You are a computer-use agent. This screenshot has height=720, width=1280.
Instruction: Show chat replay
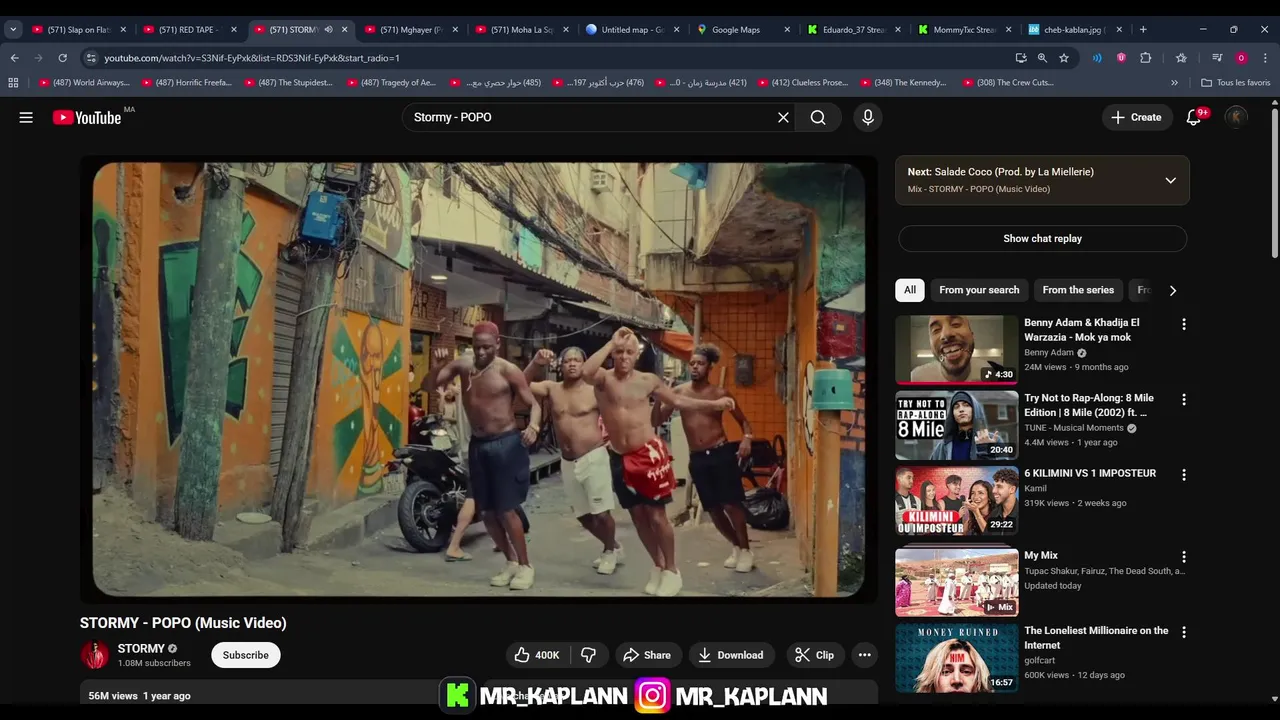tap(1042, 238)
